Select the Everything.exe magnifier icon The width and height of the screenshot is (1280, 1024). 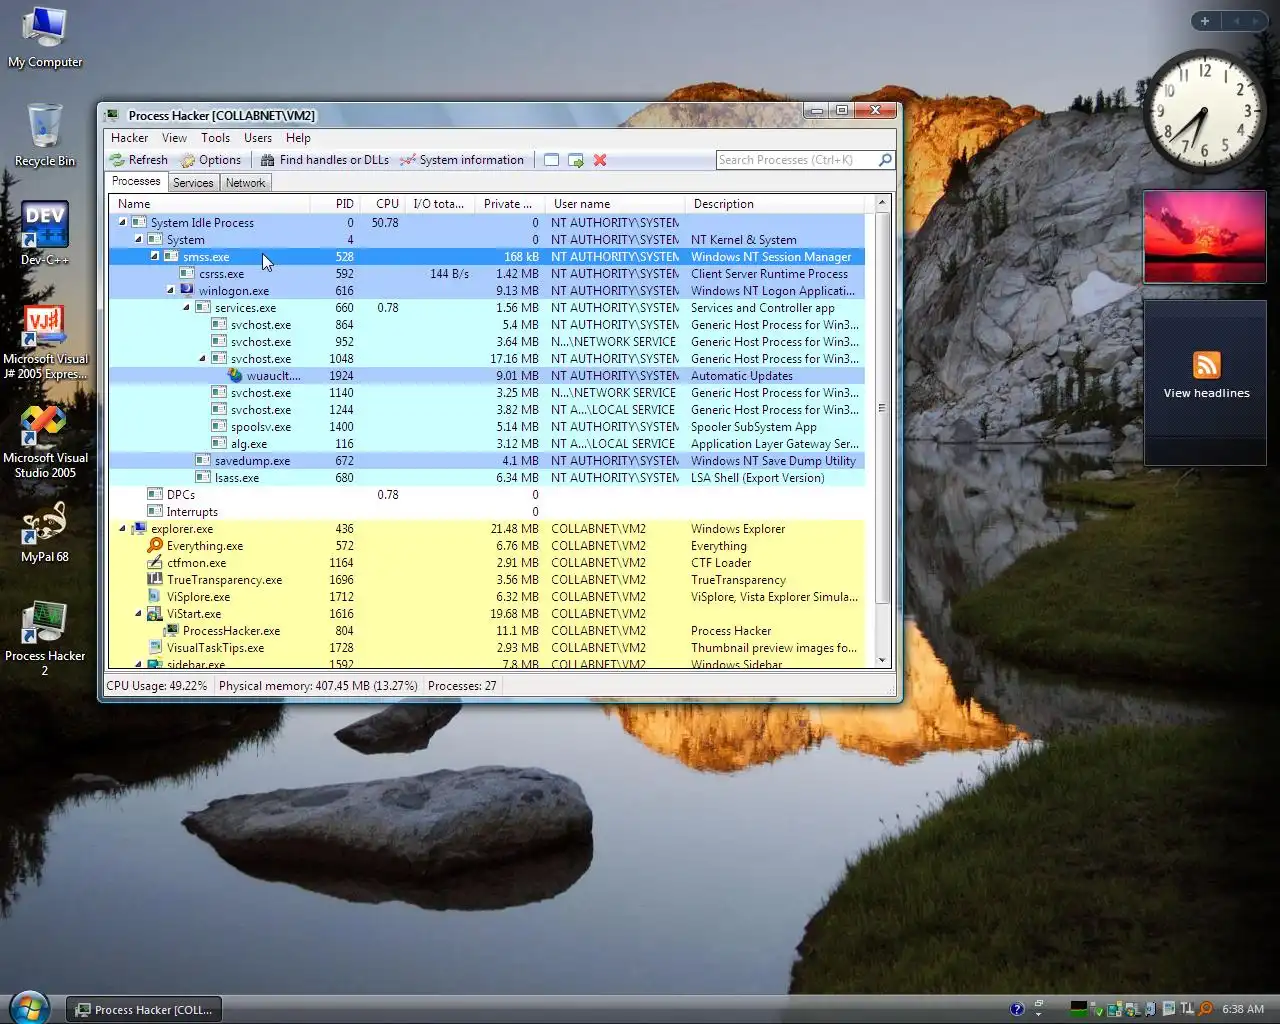click(155, 546)
